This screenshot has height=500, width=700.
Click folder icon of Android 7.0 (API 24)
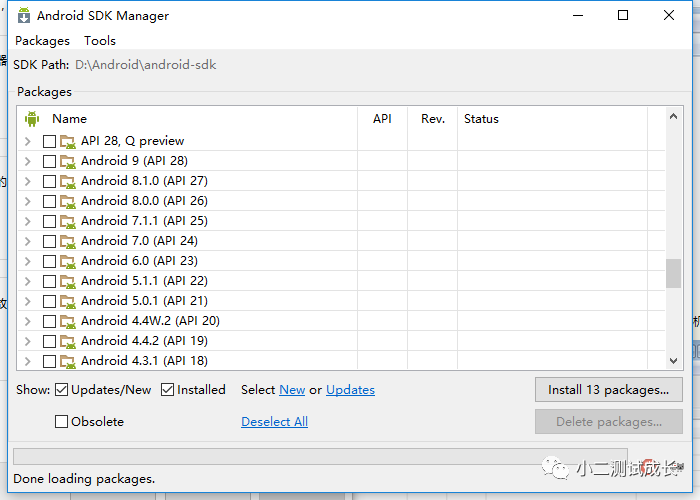[68, 242]
